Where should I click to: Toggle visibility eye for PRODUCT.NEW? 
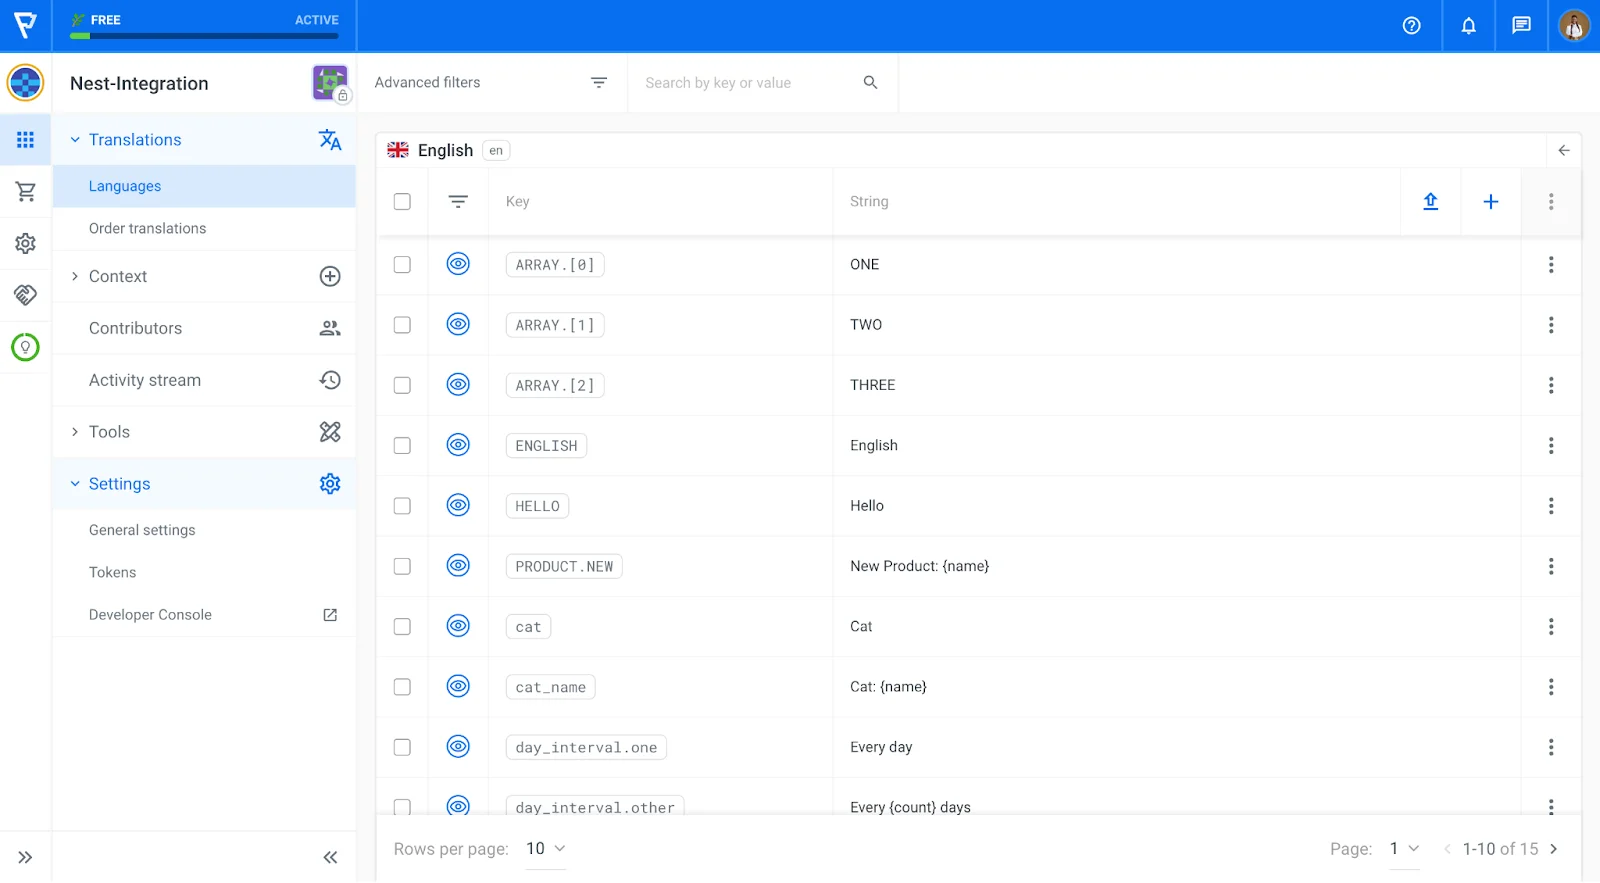click(458, 566)
